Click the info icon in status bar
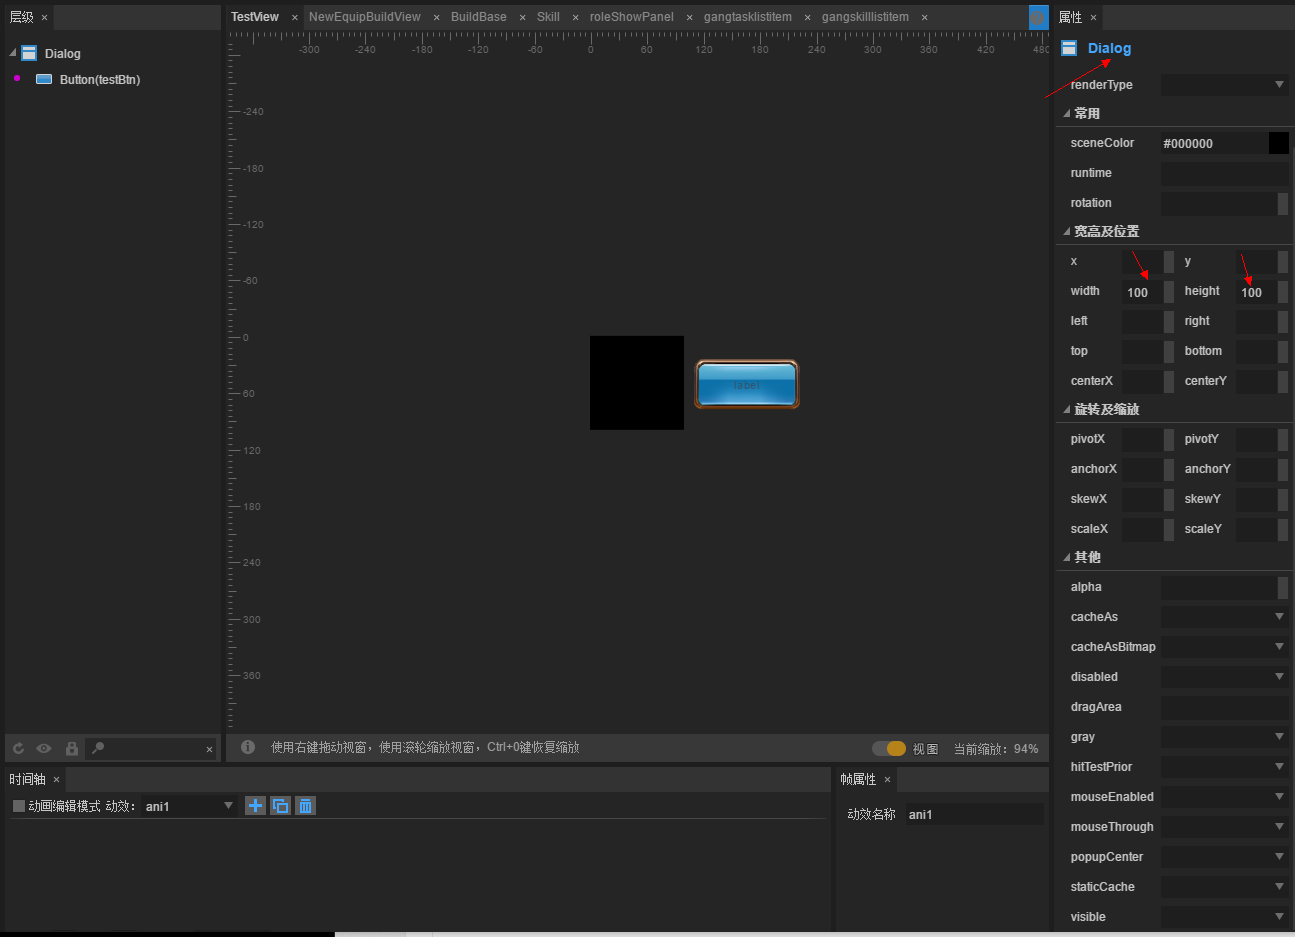Viewport: 1295px width, 937px height. [x=248, y=747]
